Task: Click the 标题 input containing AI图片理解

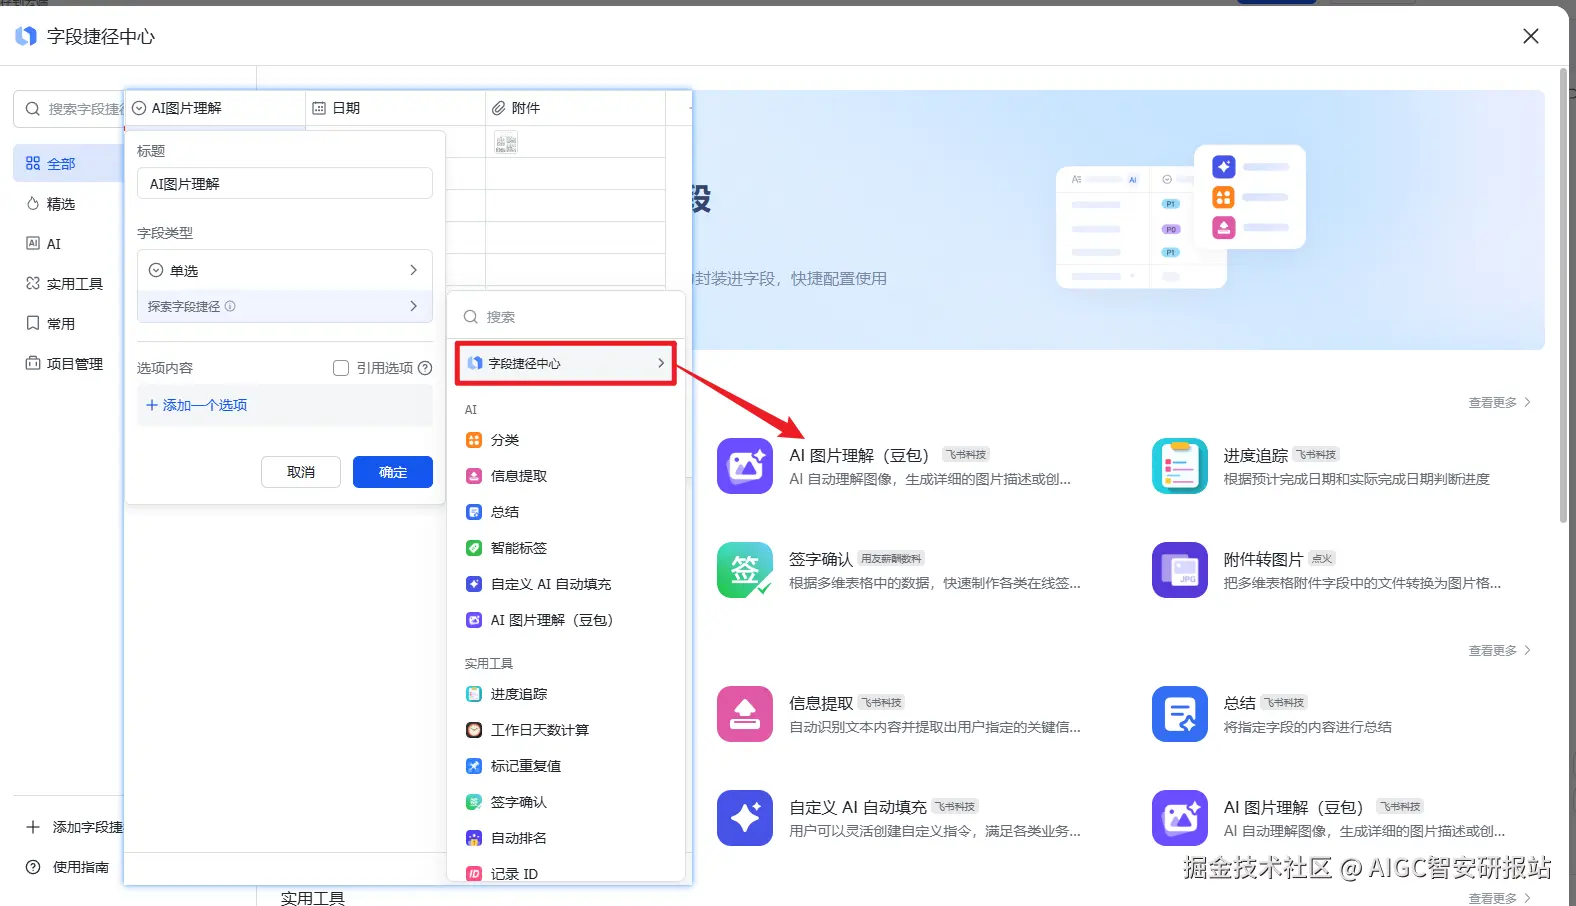Action: pos(284,184)
